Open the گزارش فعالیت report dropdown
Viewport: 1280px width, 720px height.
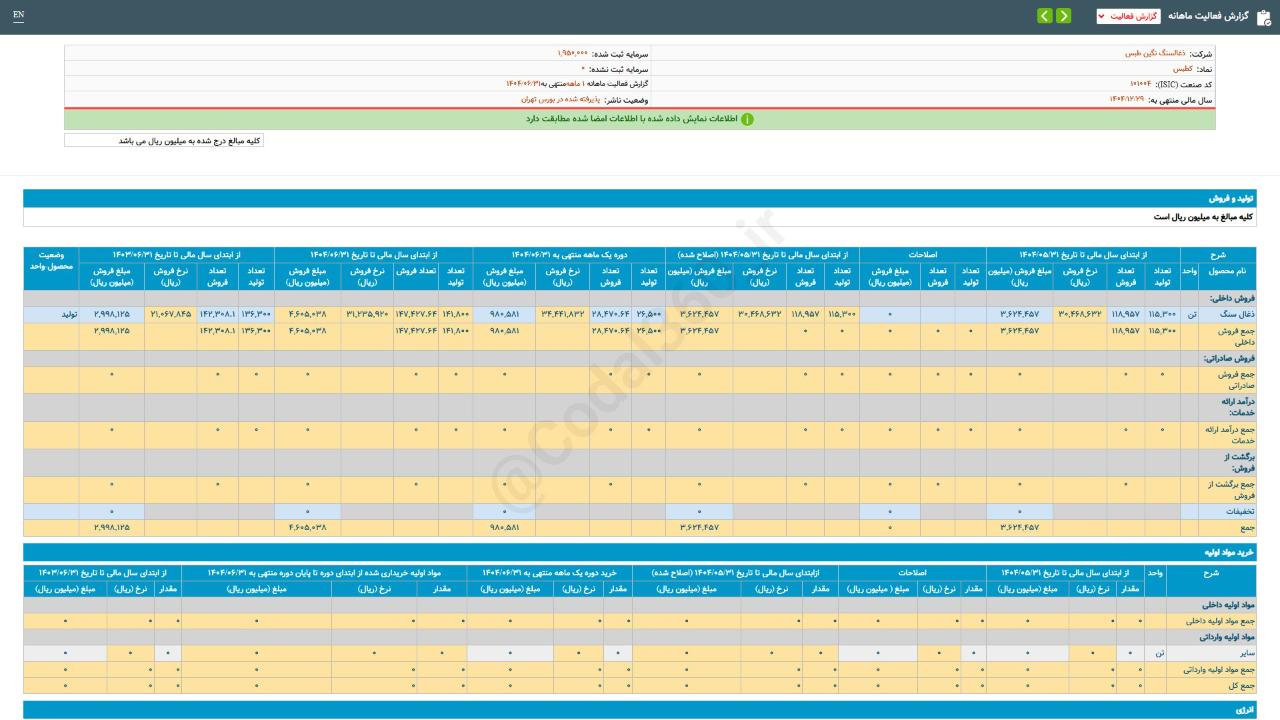1127,16
